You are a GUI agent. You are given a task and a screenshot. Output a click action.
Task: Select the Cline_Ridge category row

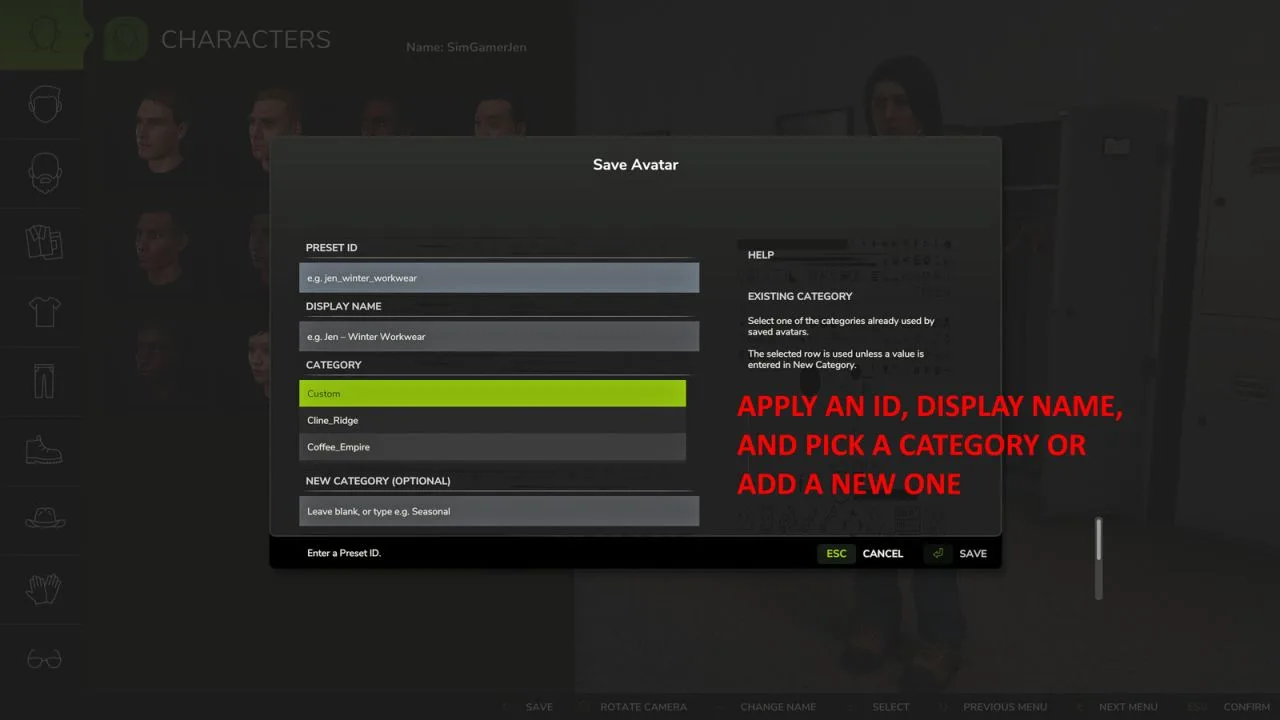click(x=493, y=420)
